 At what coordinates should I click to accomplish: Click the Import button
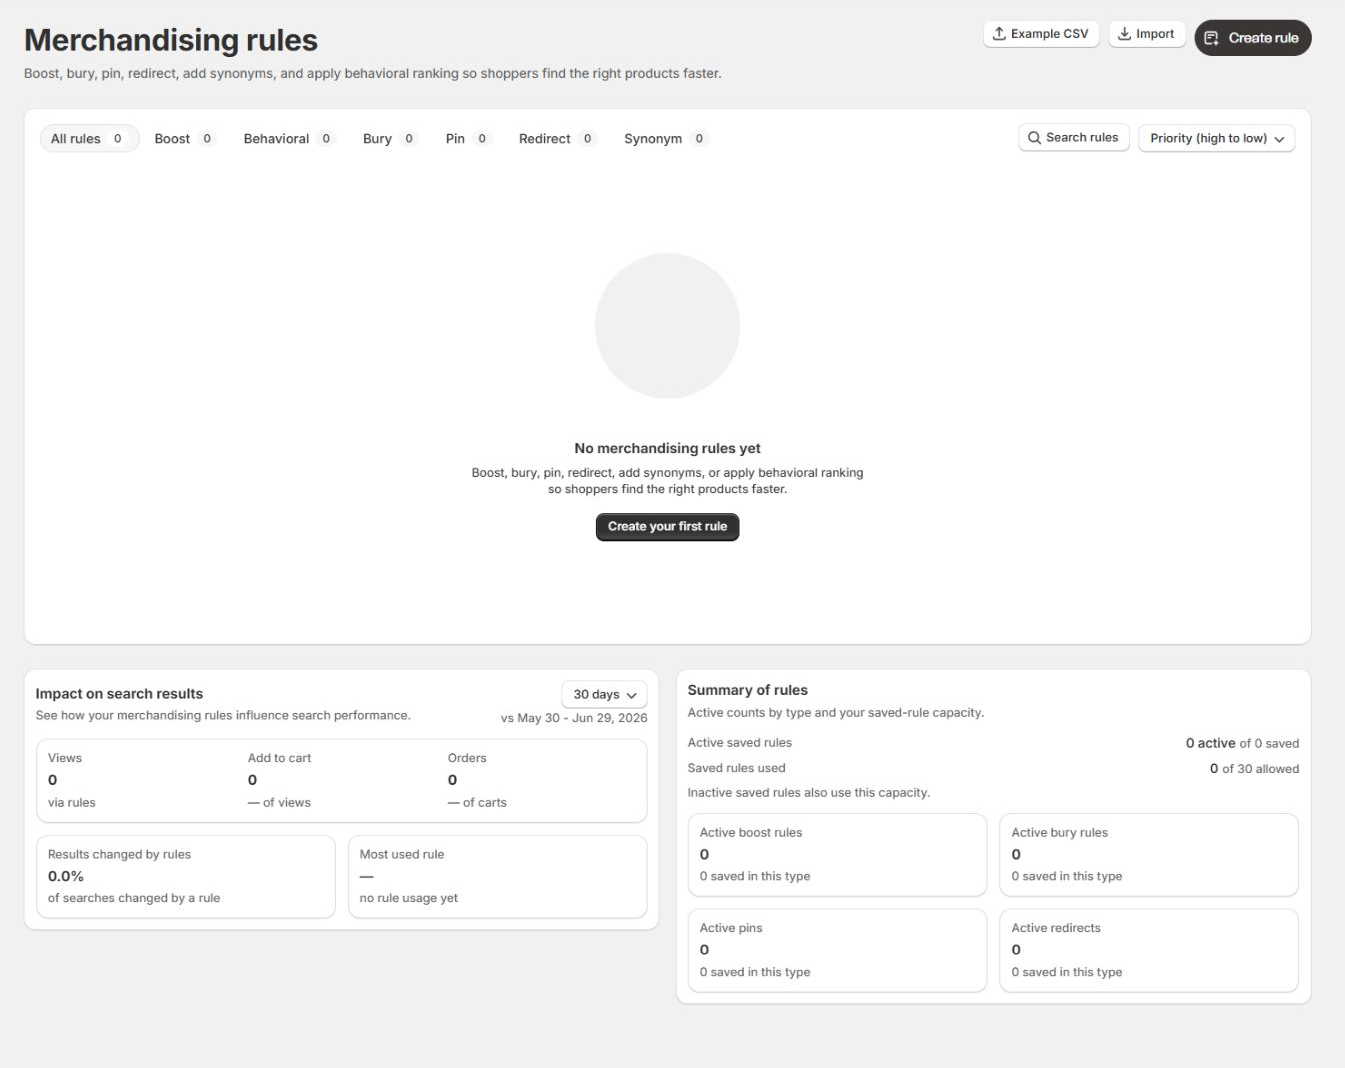[1146, 34]
